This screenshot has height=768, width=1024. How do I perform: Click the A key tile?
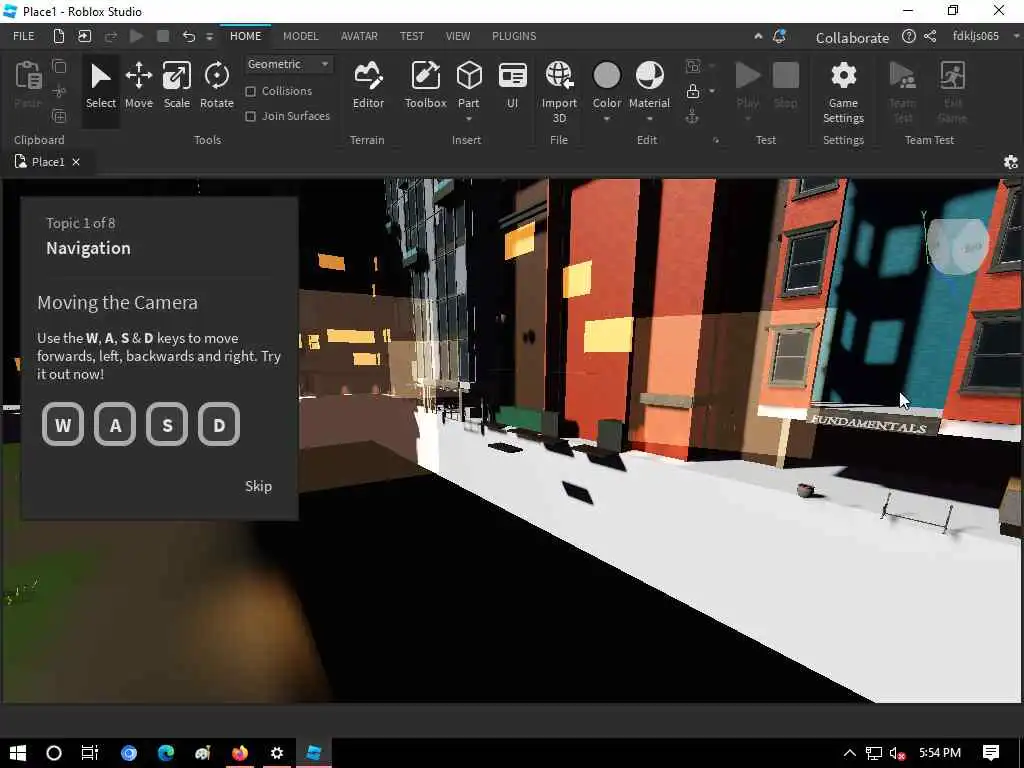(x=115, y=424)
